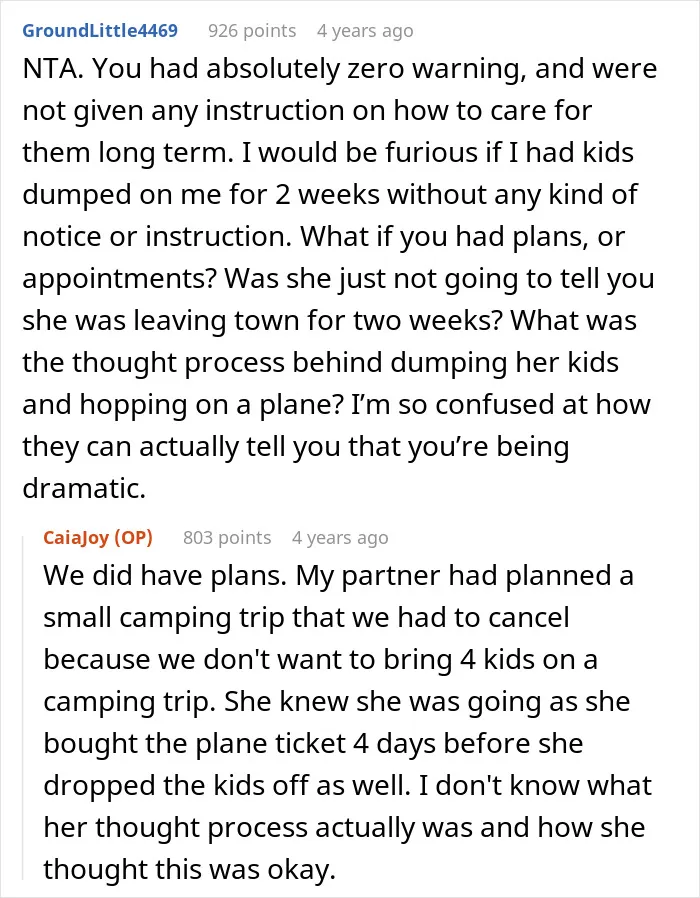Open the reply's '4 years ago' timestamp
Screen dimensions: 700x898
(x=340, y=538)
